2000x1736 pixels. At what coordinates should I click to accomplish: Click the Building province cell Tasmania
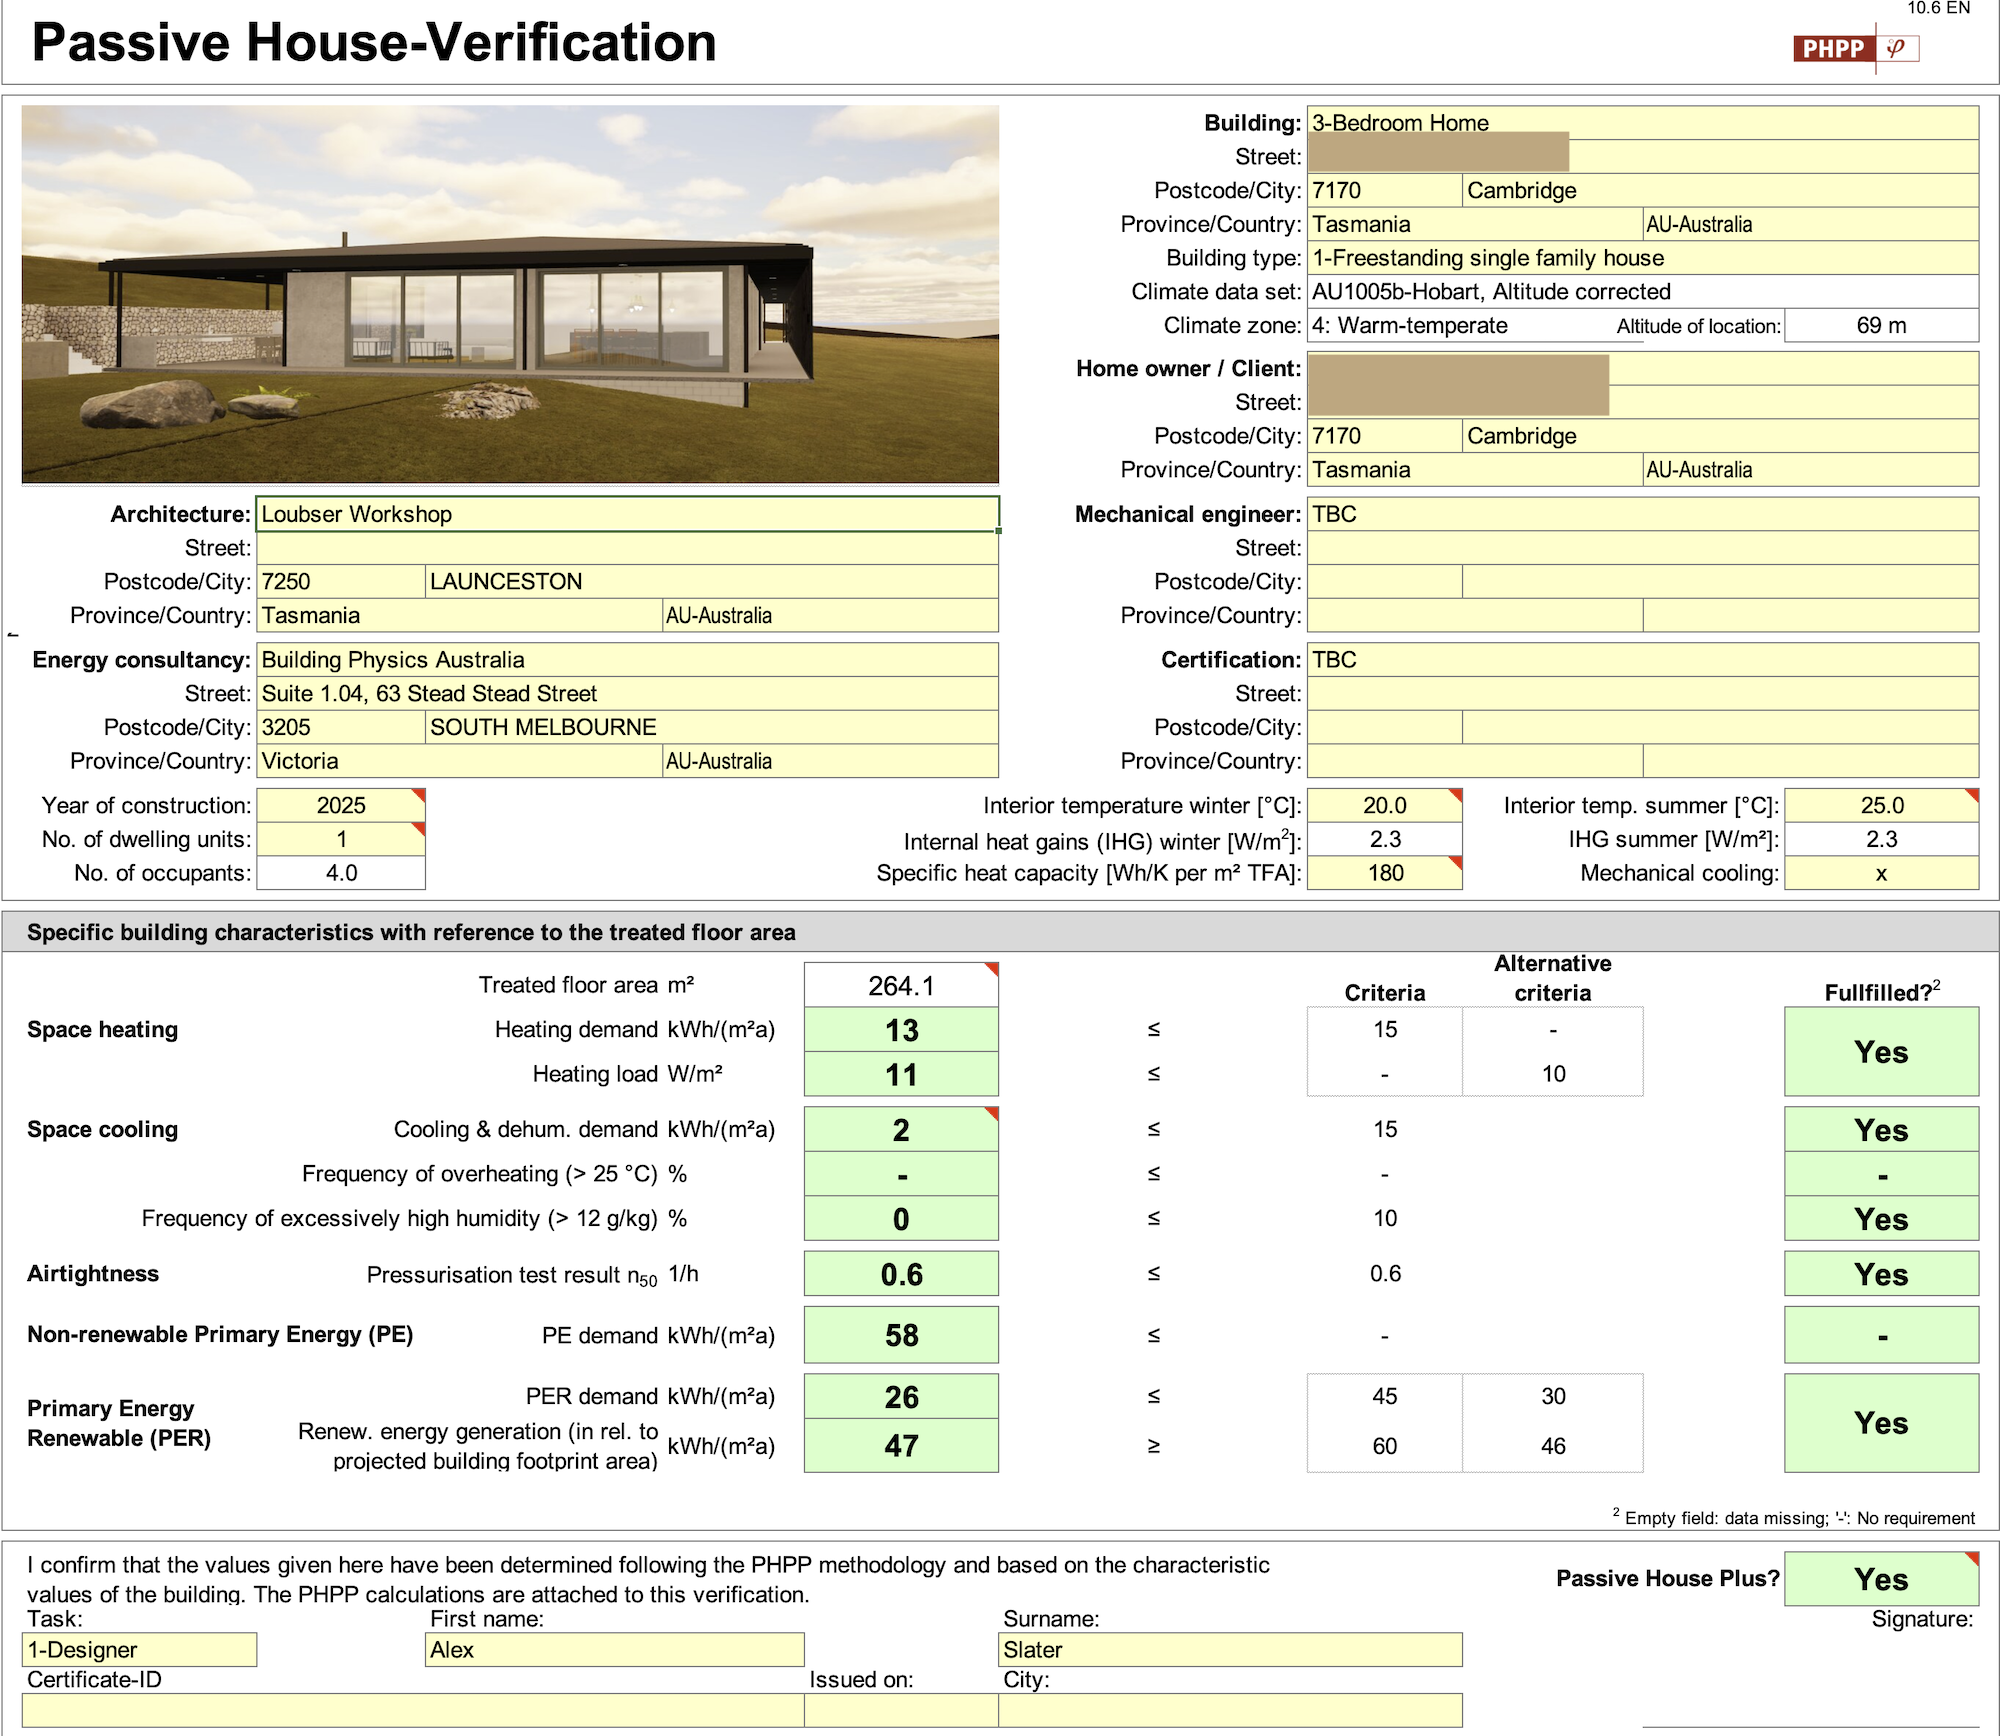pos(1475,224)
